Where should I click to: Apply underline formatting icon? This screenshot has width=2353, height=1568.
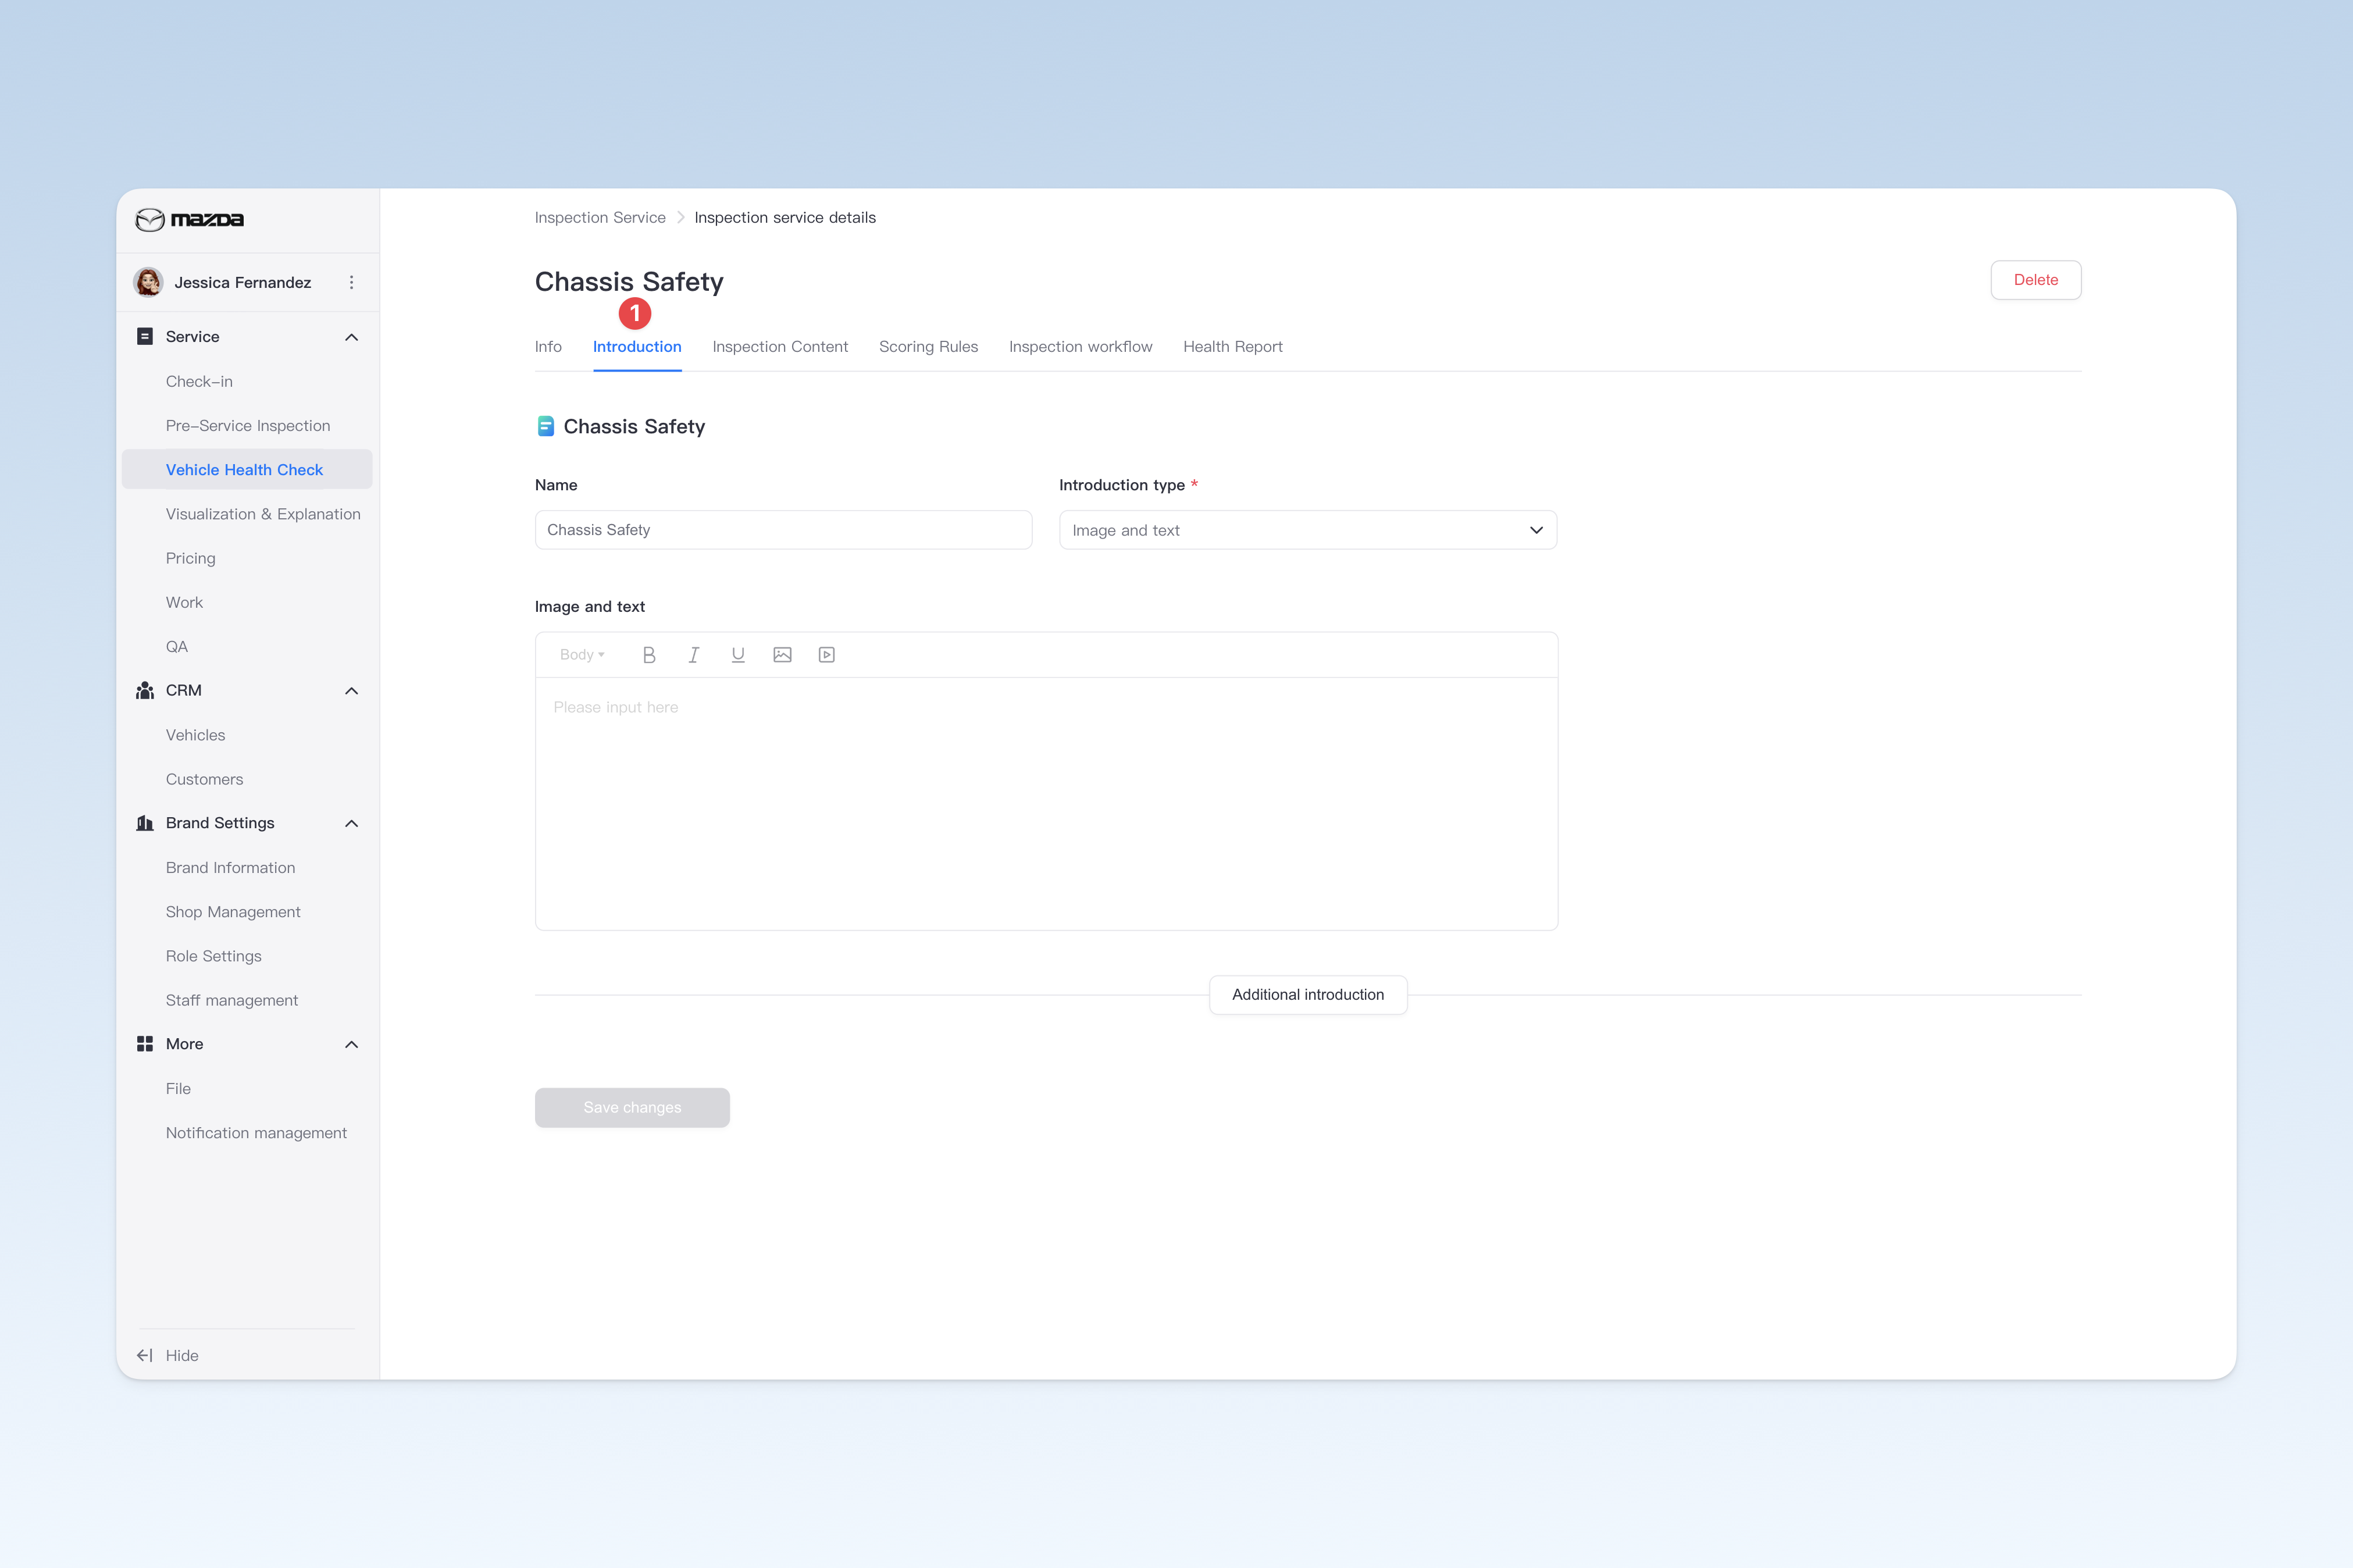(x=738, y=655)
